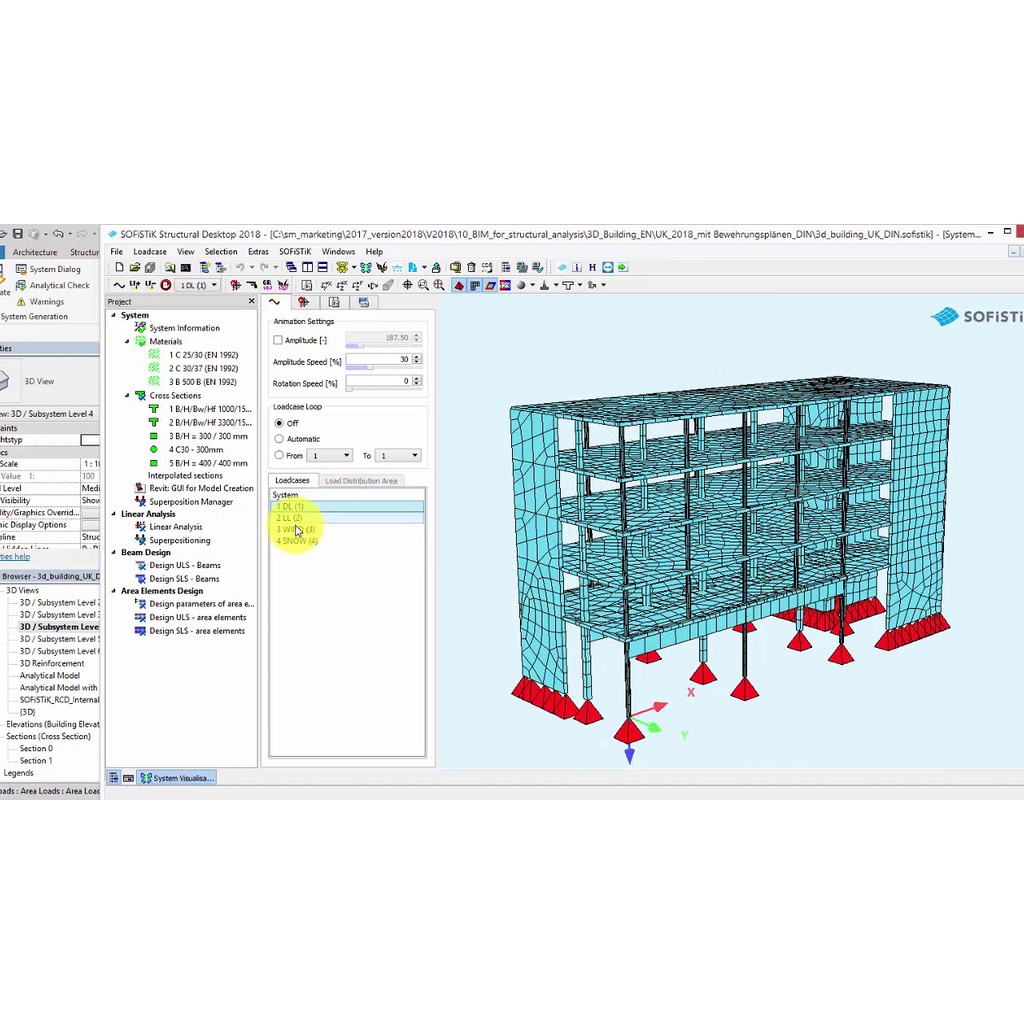The width and height of the screenshot is (1024, 1024).
Task: Open the Loadcase menu
Action: [150, 252]
